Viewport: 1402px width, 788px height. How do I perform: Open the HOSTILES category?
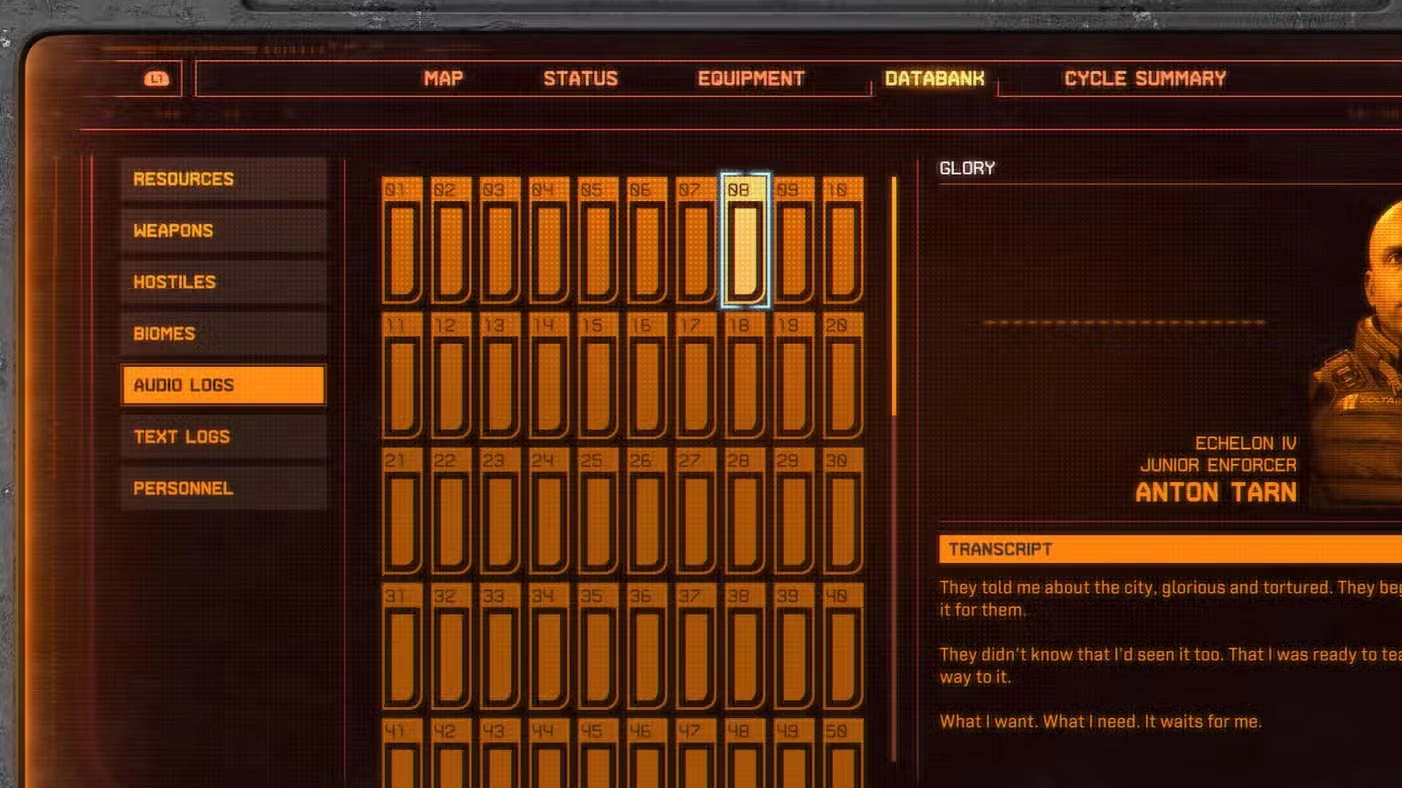[x=224, y=282]
